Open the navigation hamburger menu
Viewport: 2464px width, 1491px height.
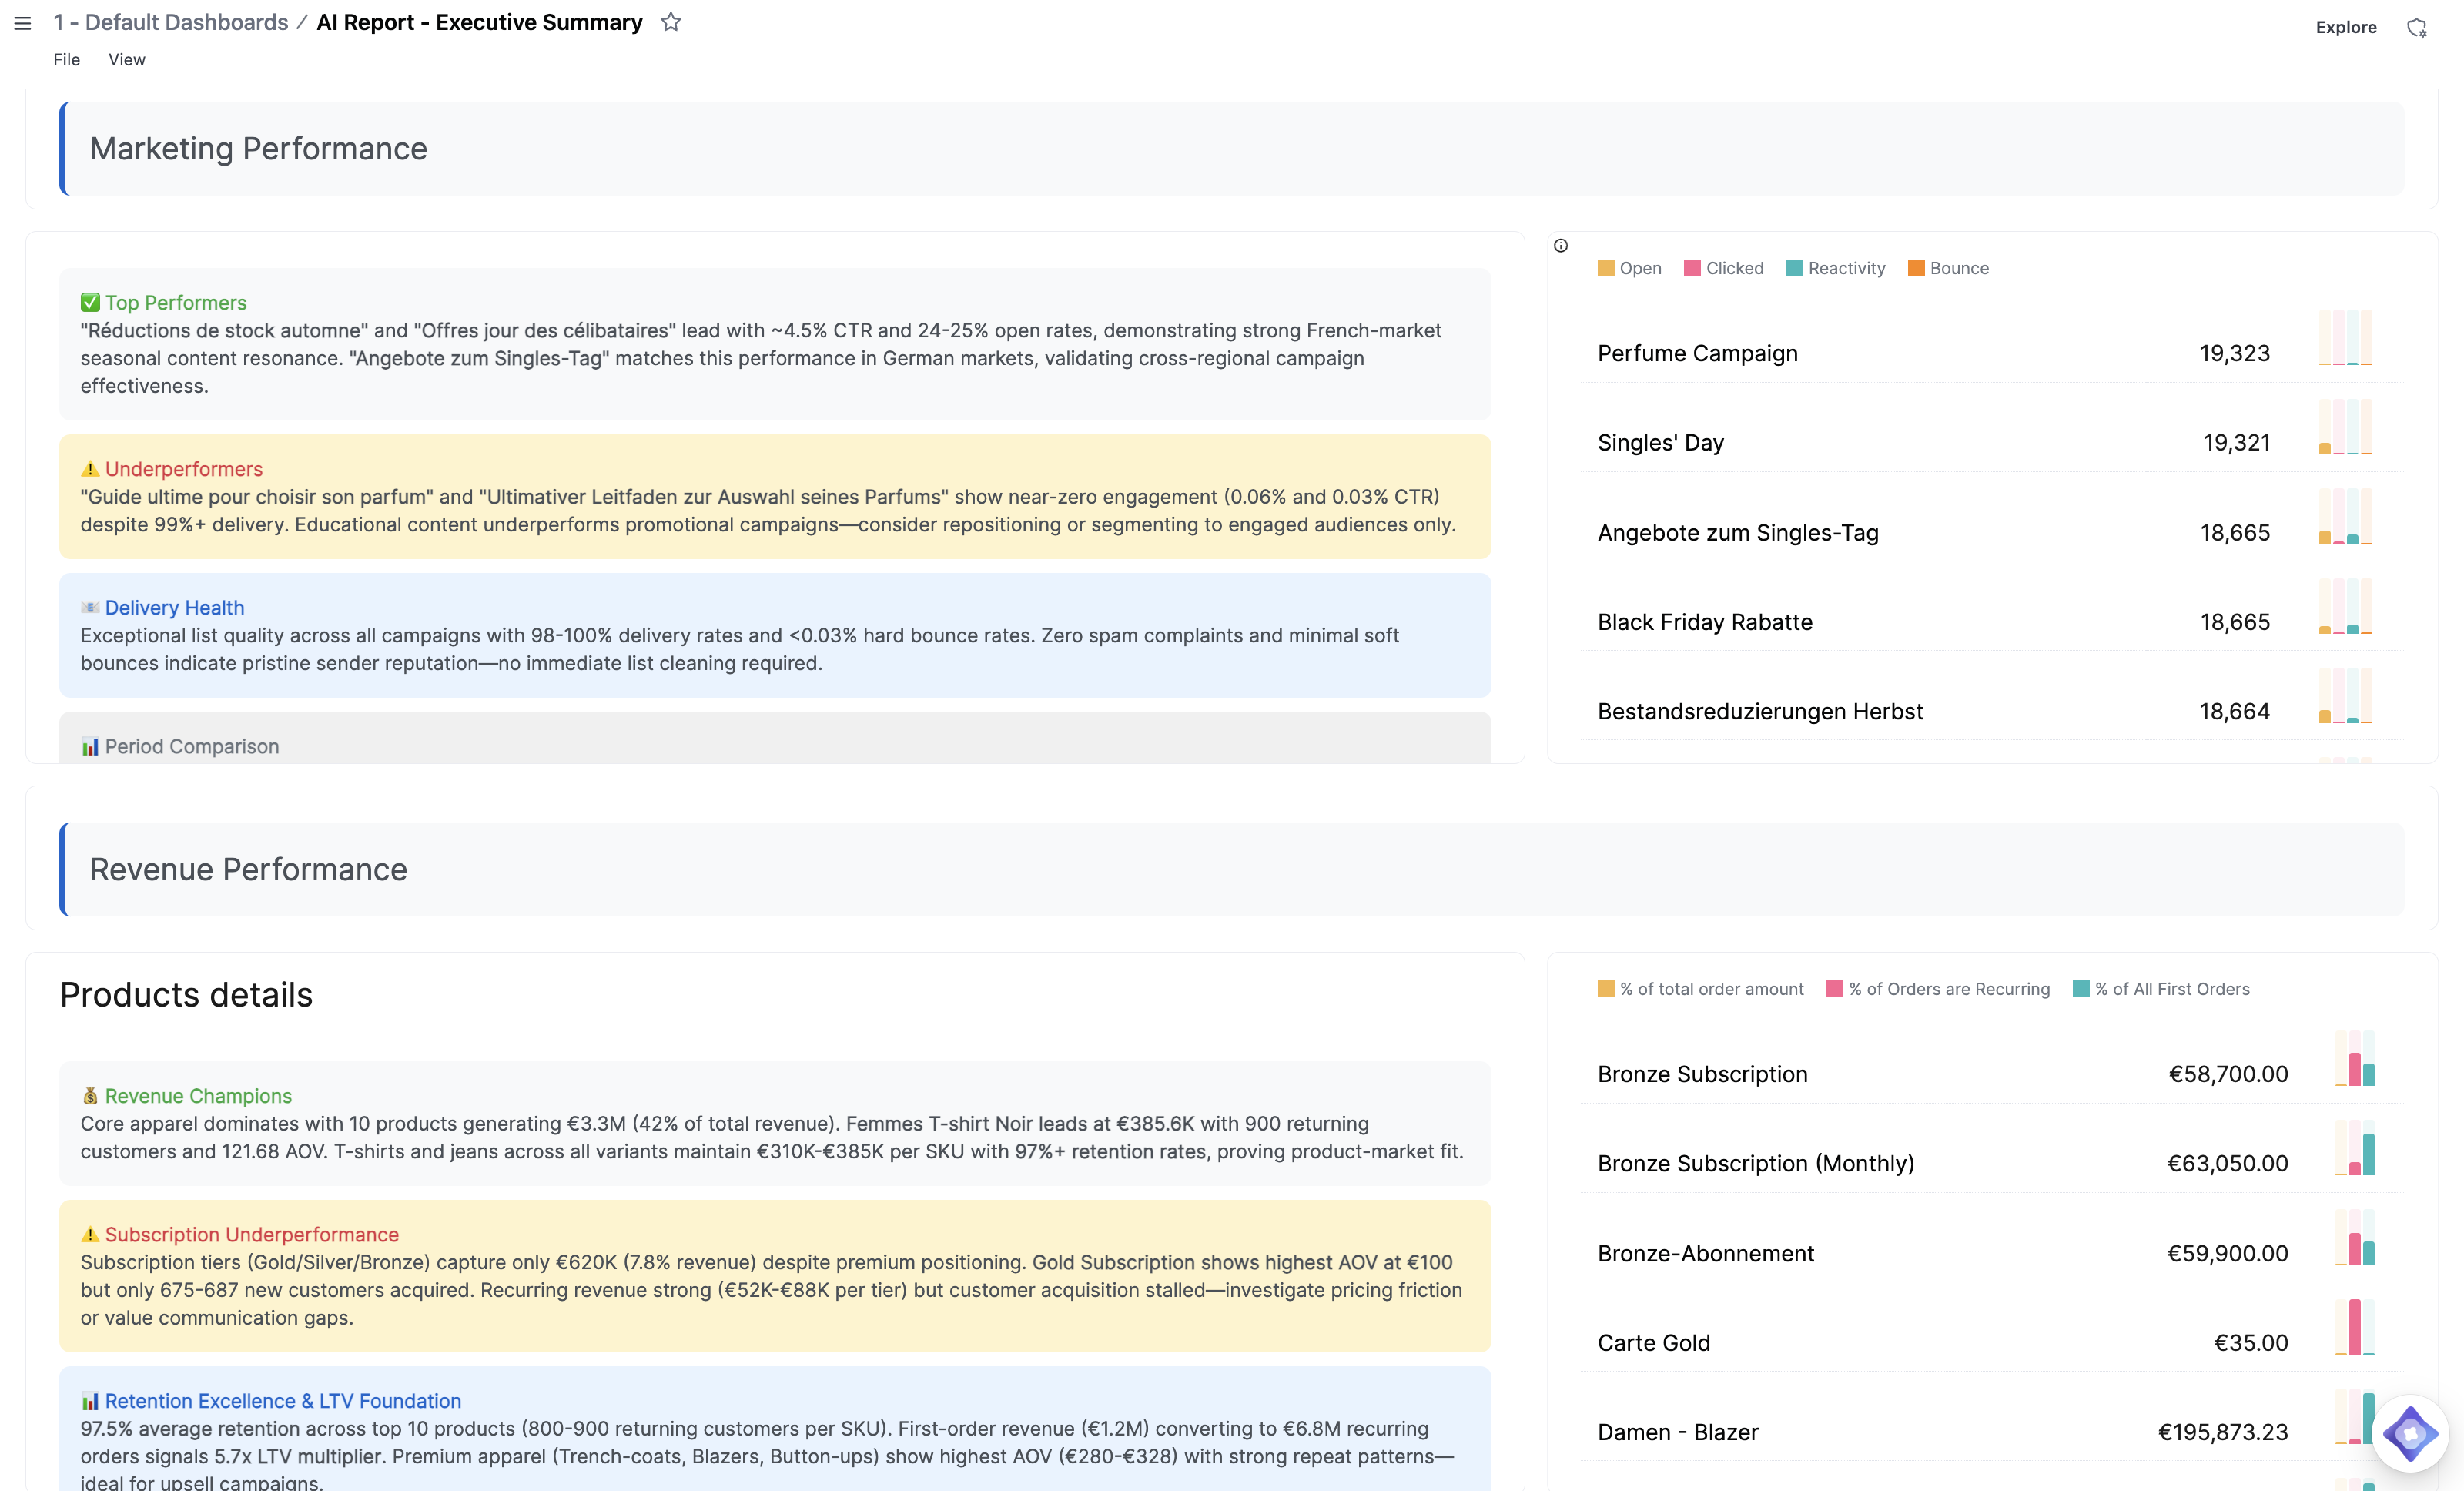(x=22, y=23)
